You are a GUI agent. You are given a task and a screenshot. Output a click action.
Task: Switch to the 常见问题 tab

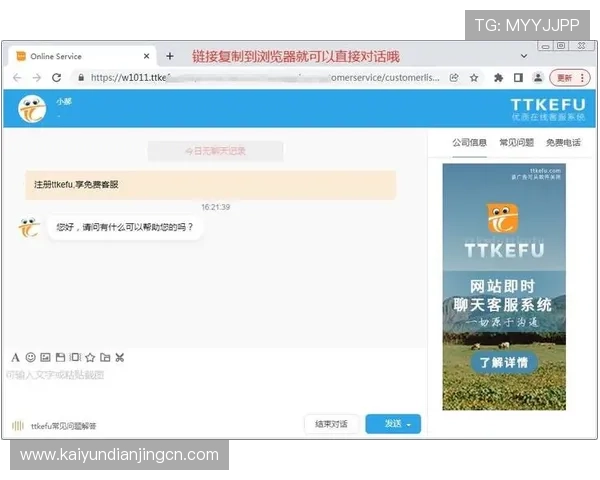pos(517,143)
